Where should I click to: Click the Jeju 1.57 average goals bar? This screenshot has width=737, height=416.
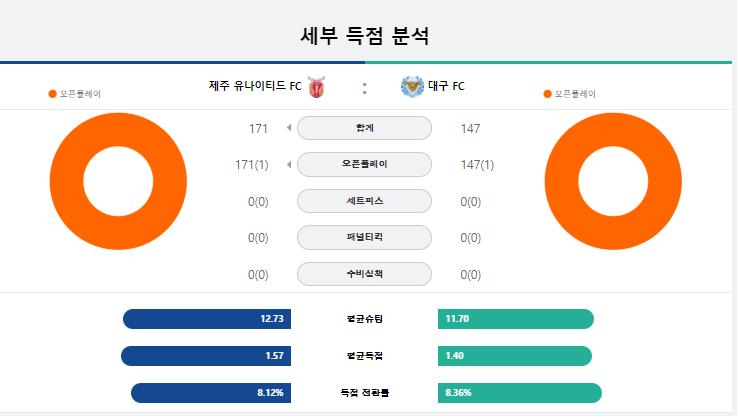(206, 356)
